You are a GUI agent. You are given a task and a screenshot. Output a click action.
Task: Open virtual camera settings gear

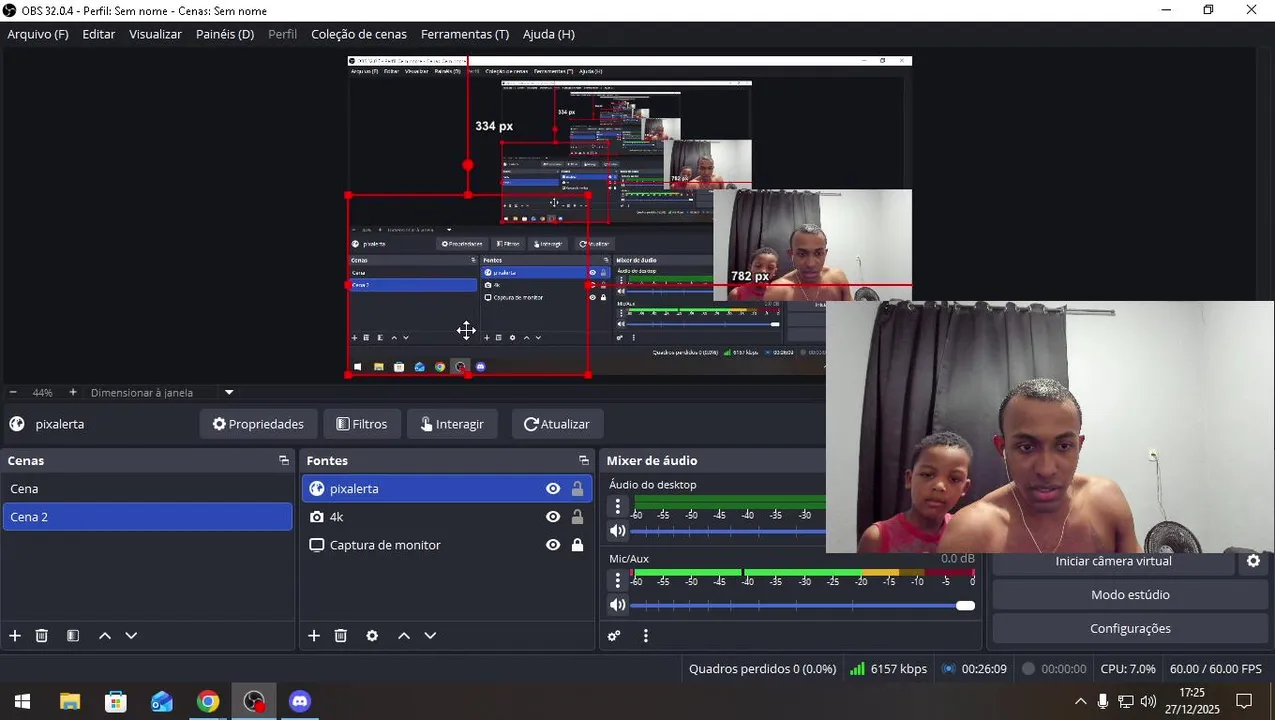[1253, 561]
